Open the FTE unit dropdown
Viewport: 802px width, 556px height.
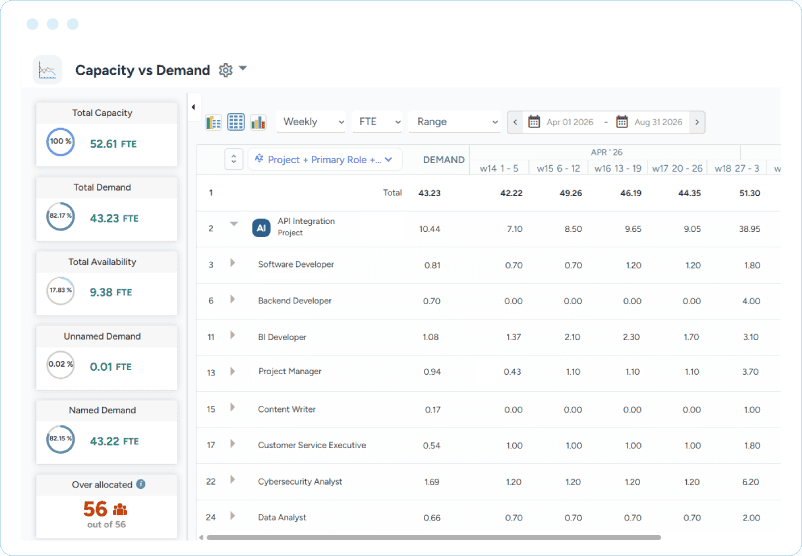(x=377, y=122)
